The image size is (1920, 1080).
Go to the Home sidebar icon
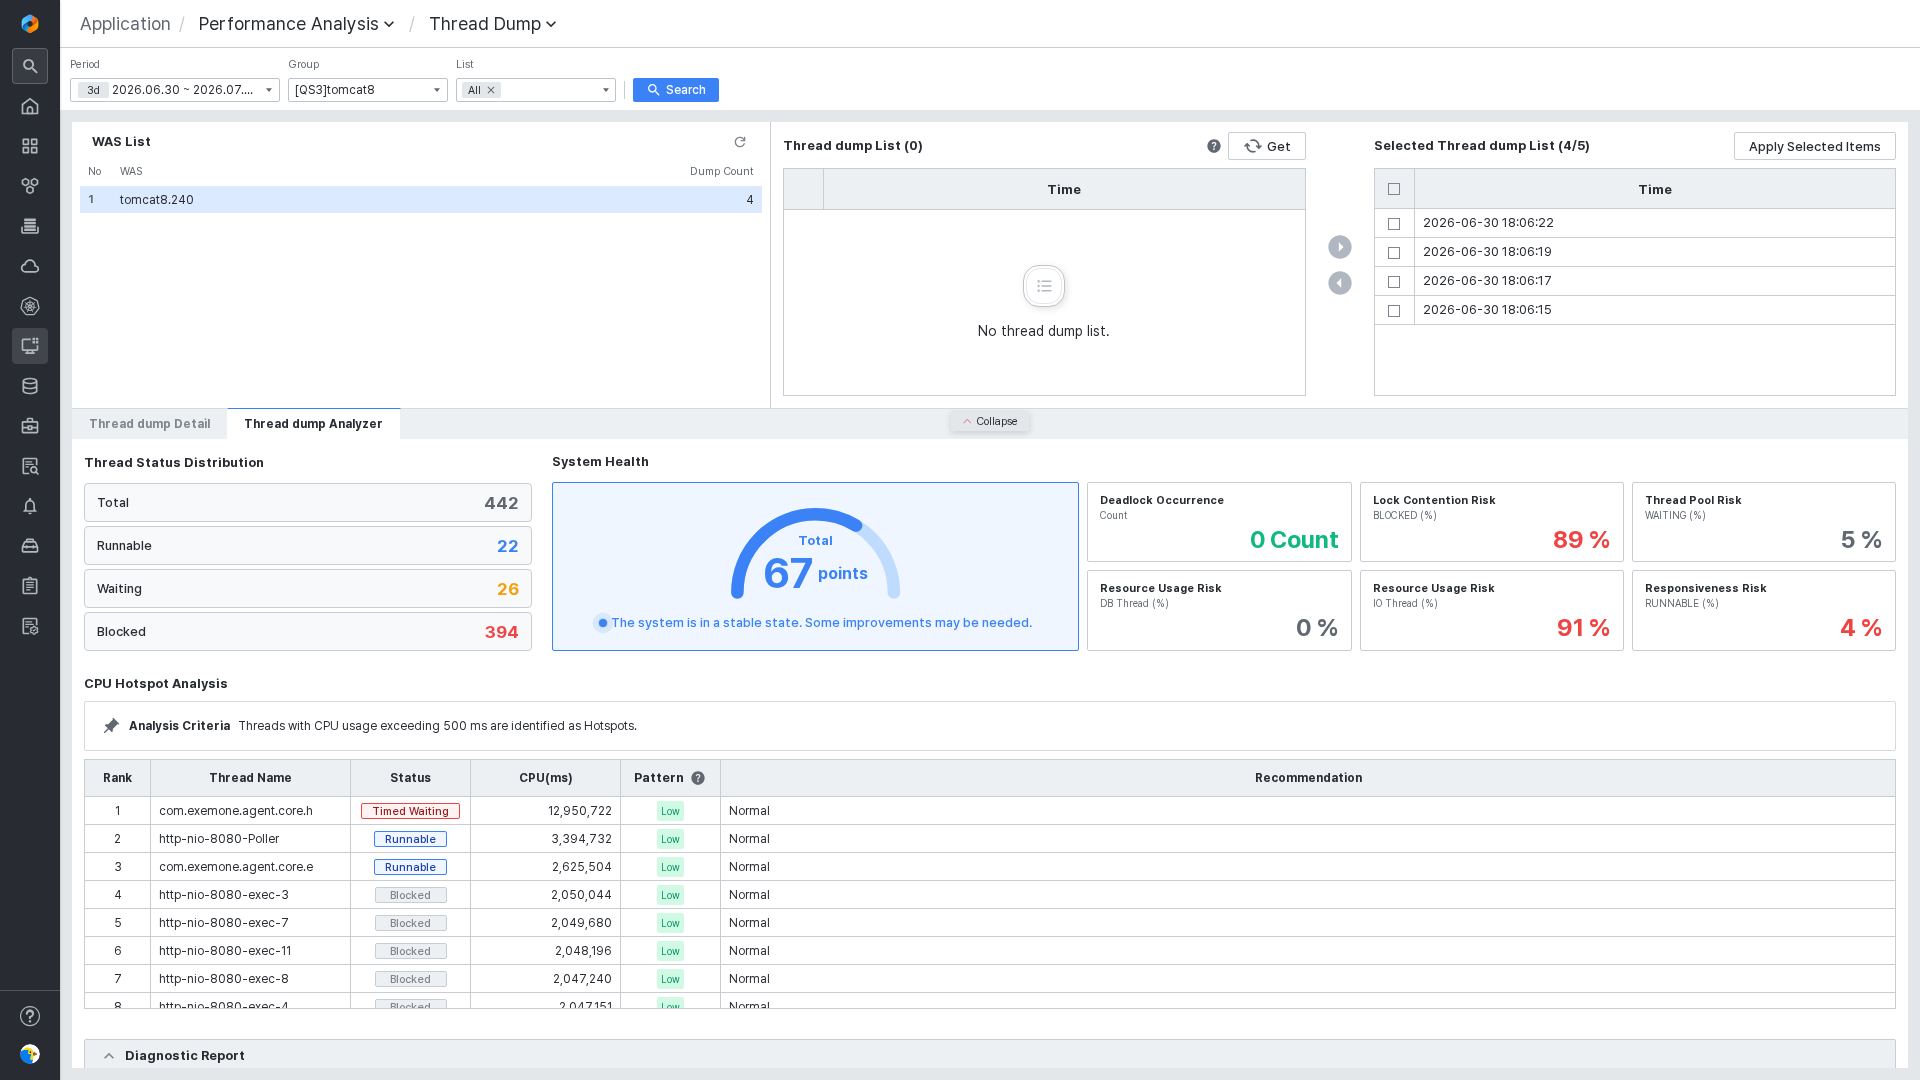point(30,106)
